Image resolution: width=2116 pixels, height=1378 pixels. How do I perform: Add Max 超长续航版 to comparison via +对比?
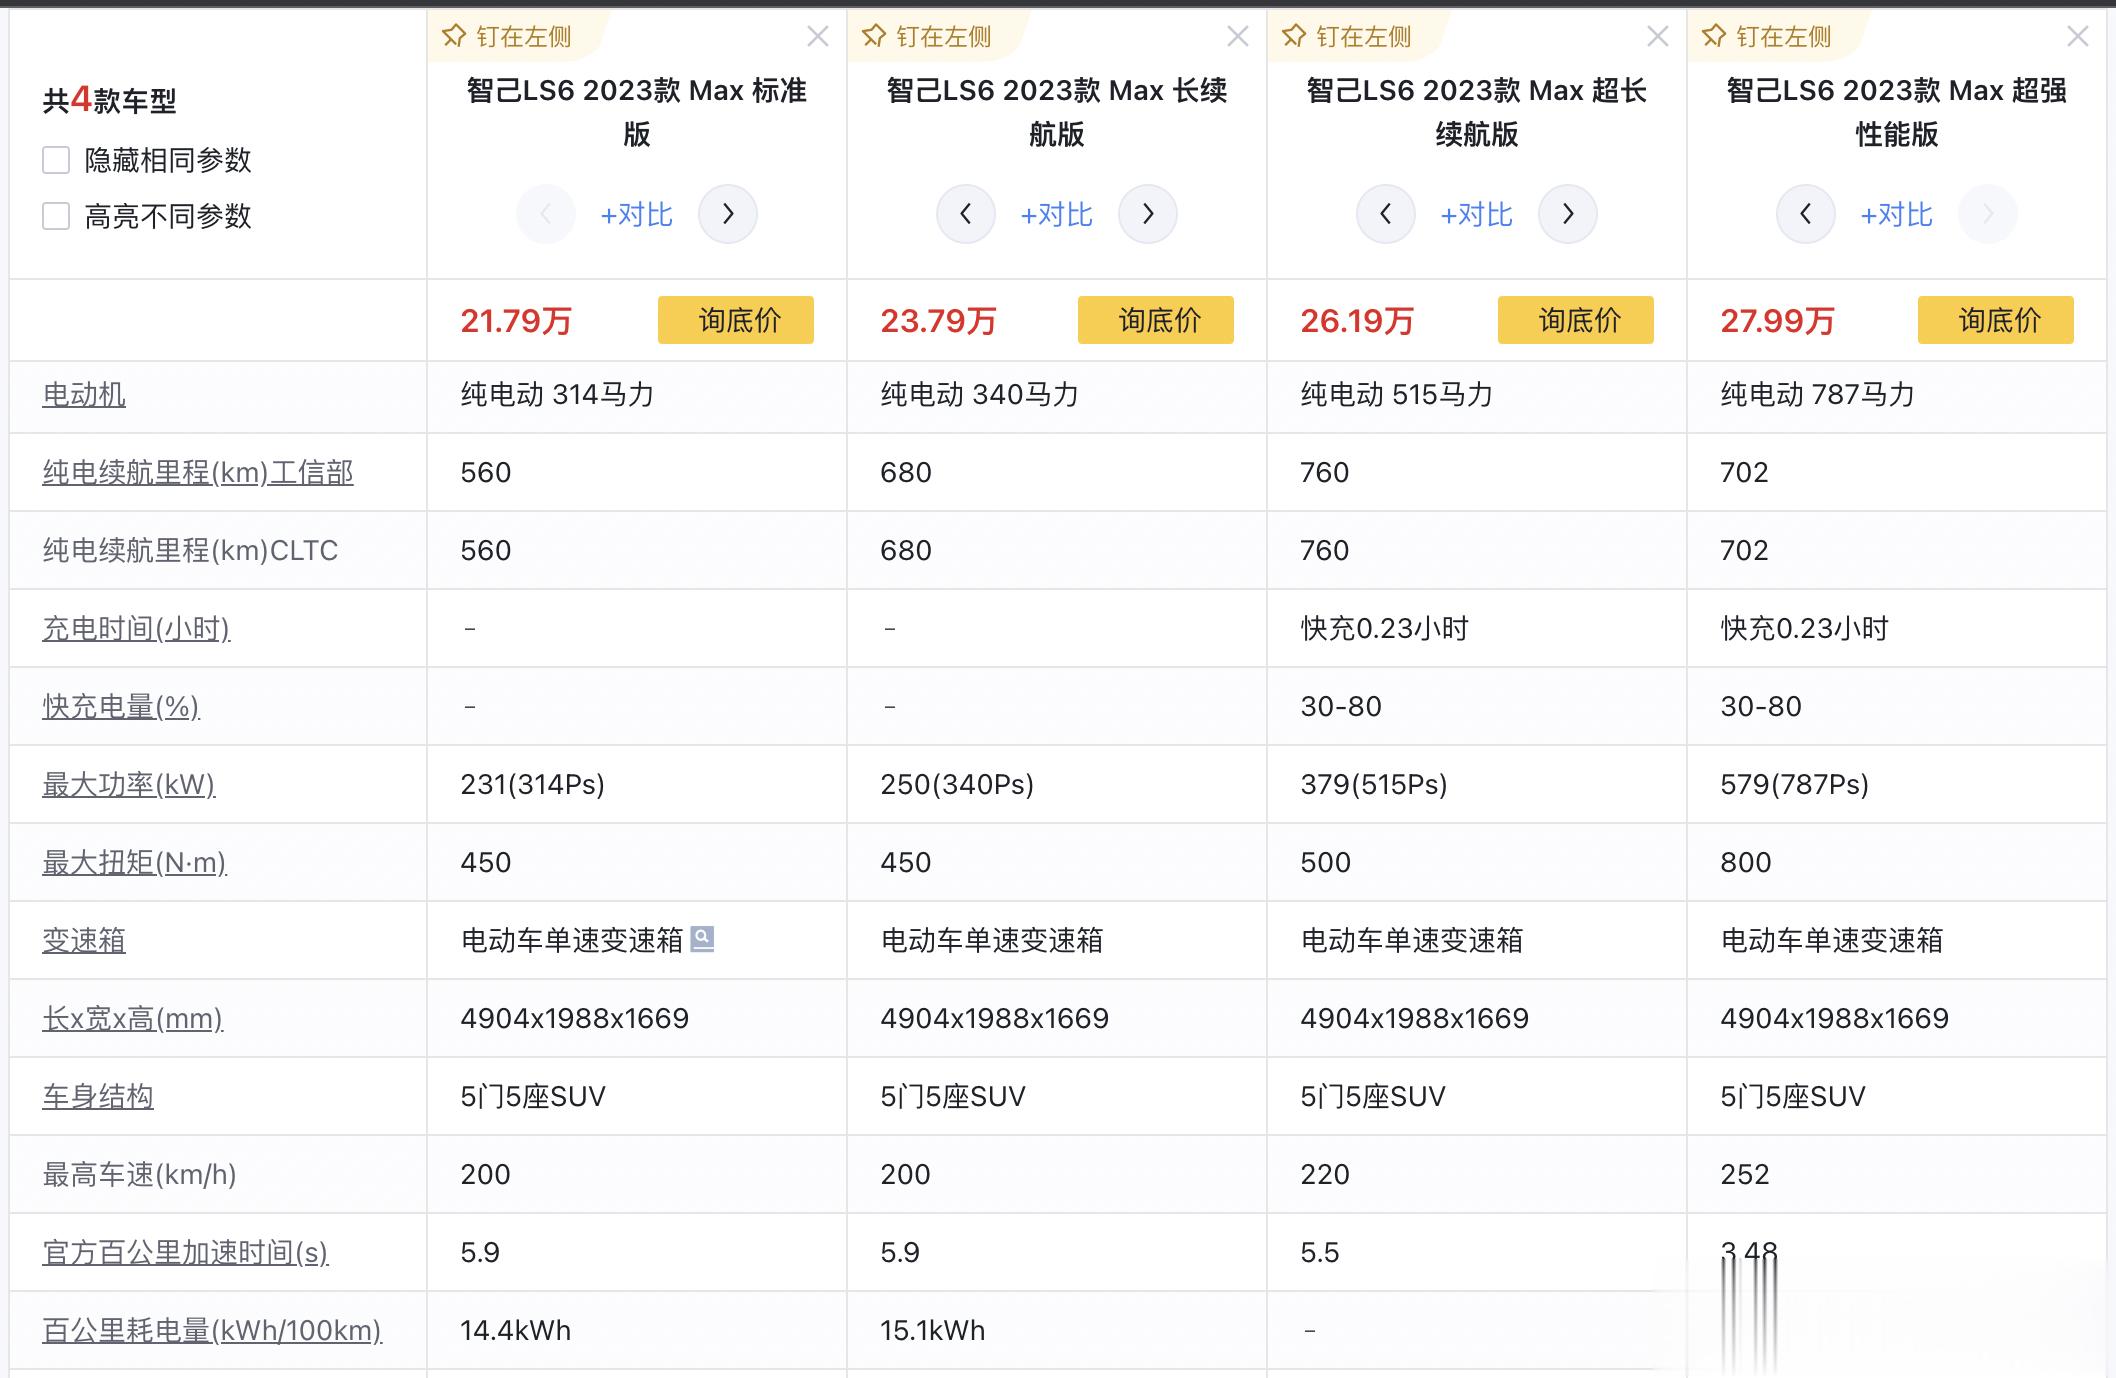1477,215
